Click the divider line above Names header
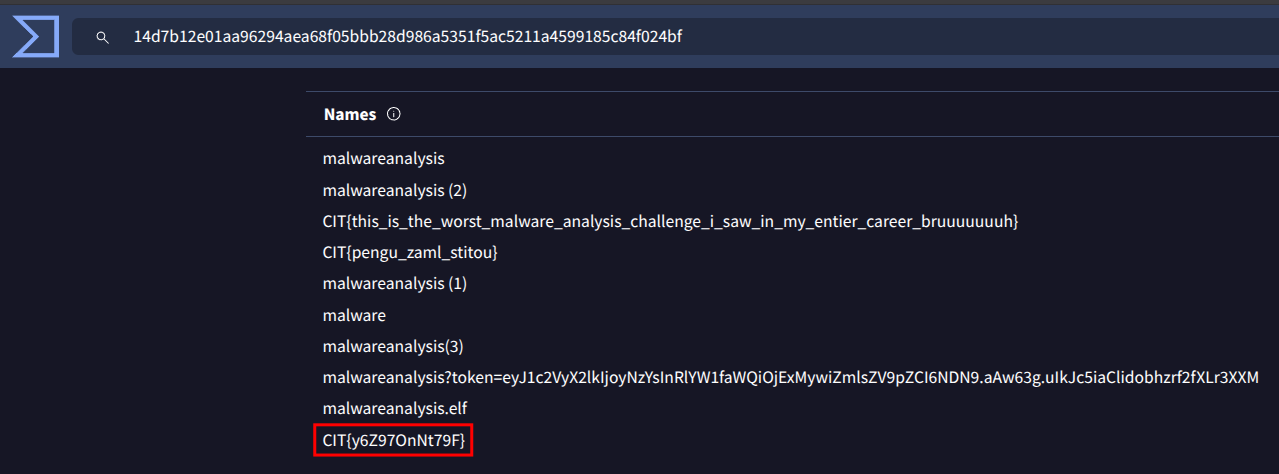This screenshot has height=474, width=1279. (x=790, y=92)
